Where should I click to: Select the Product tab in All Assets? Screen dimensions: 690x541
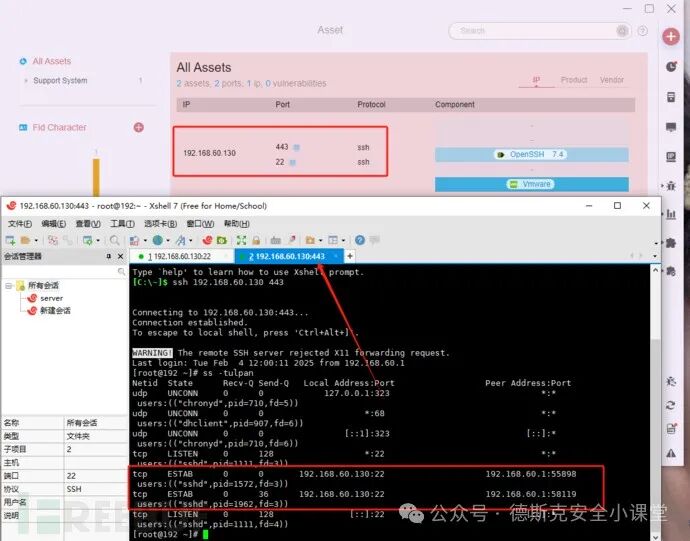pos(574,80)
